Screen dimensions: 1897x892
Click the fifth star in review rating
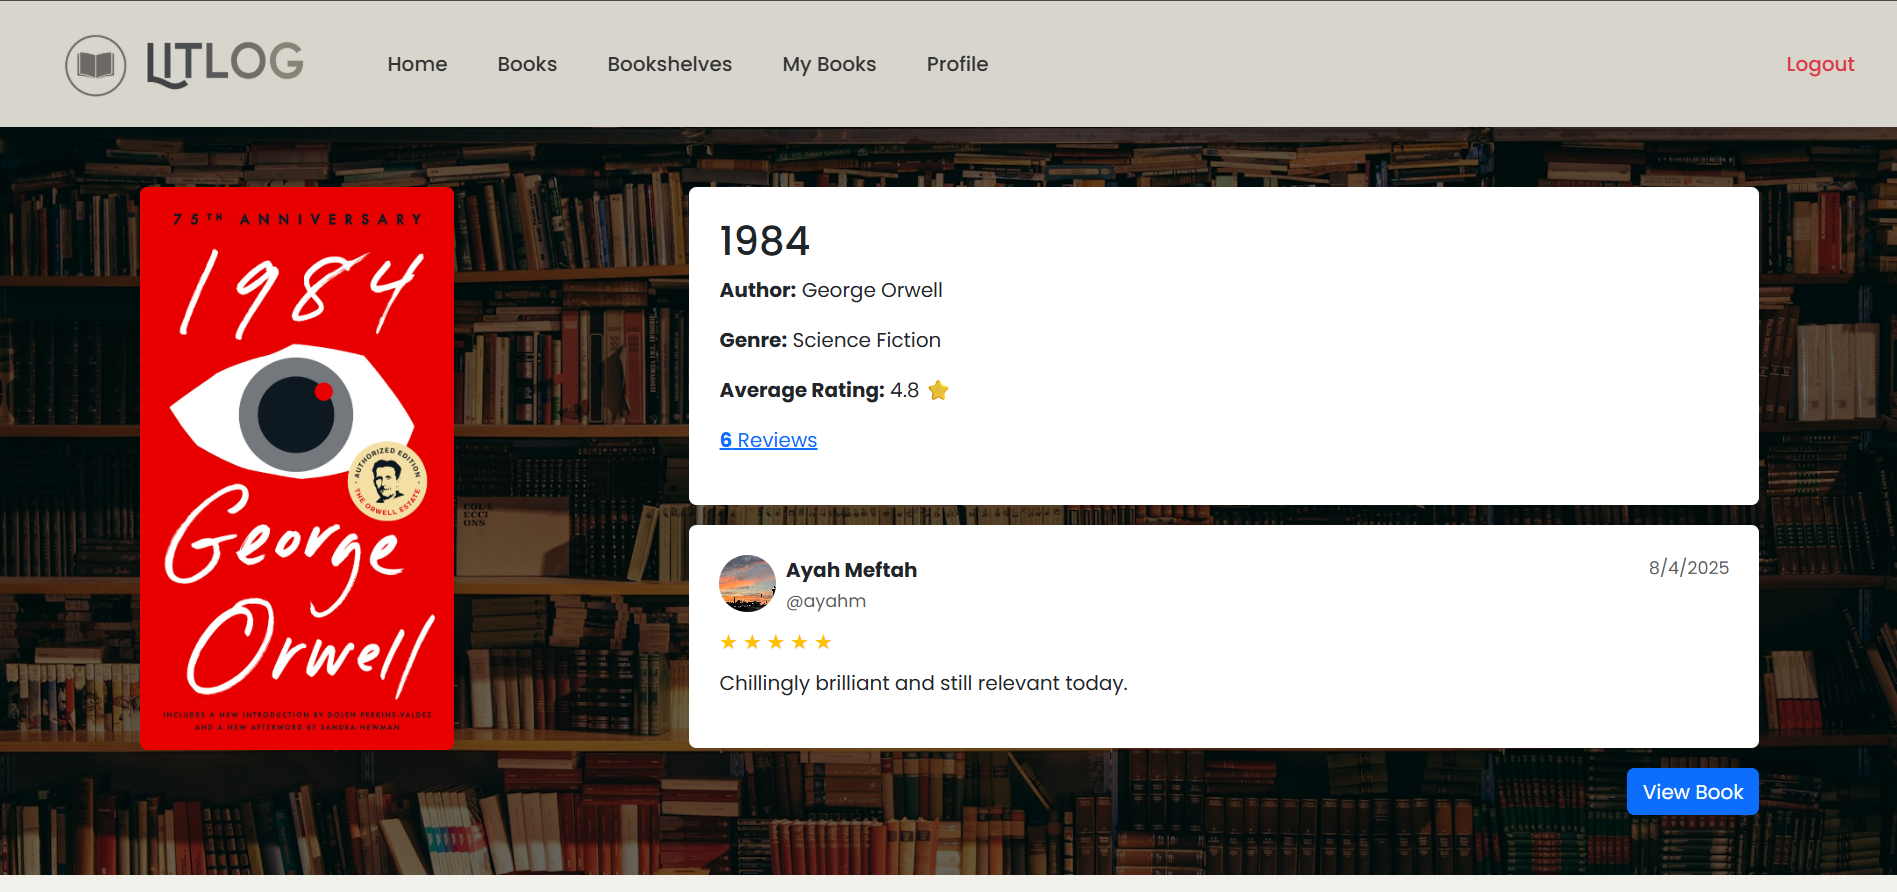point(823,642)
